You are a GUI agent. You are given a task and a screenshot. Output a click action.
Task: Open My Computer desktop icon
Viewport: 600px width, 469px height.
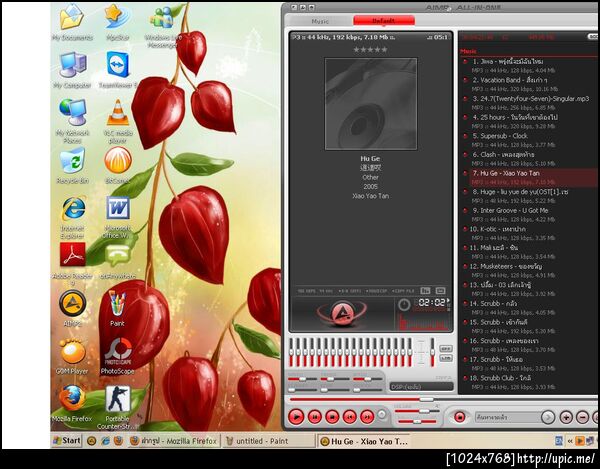72,70
